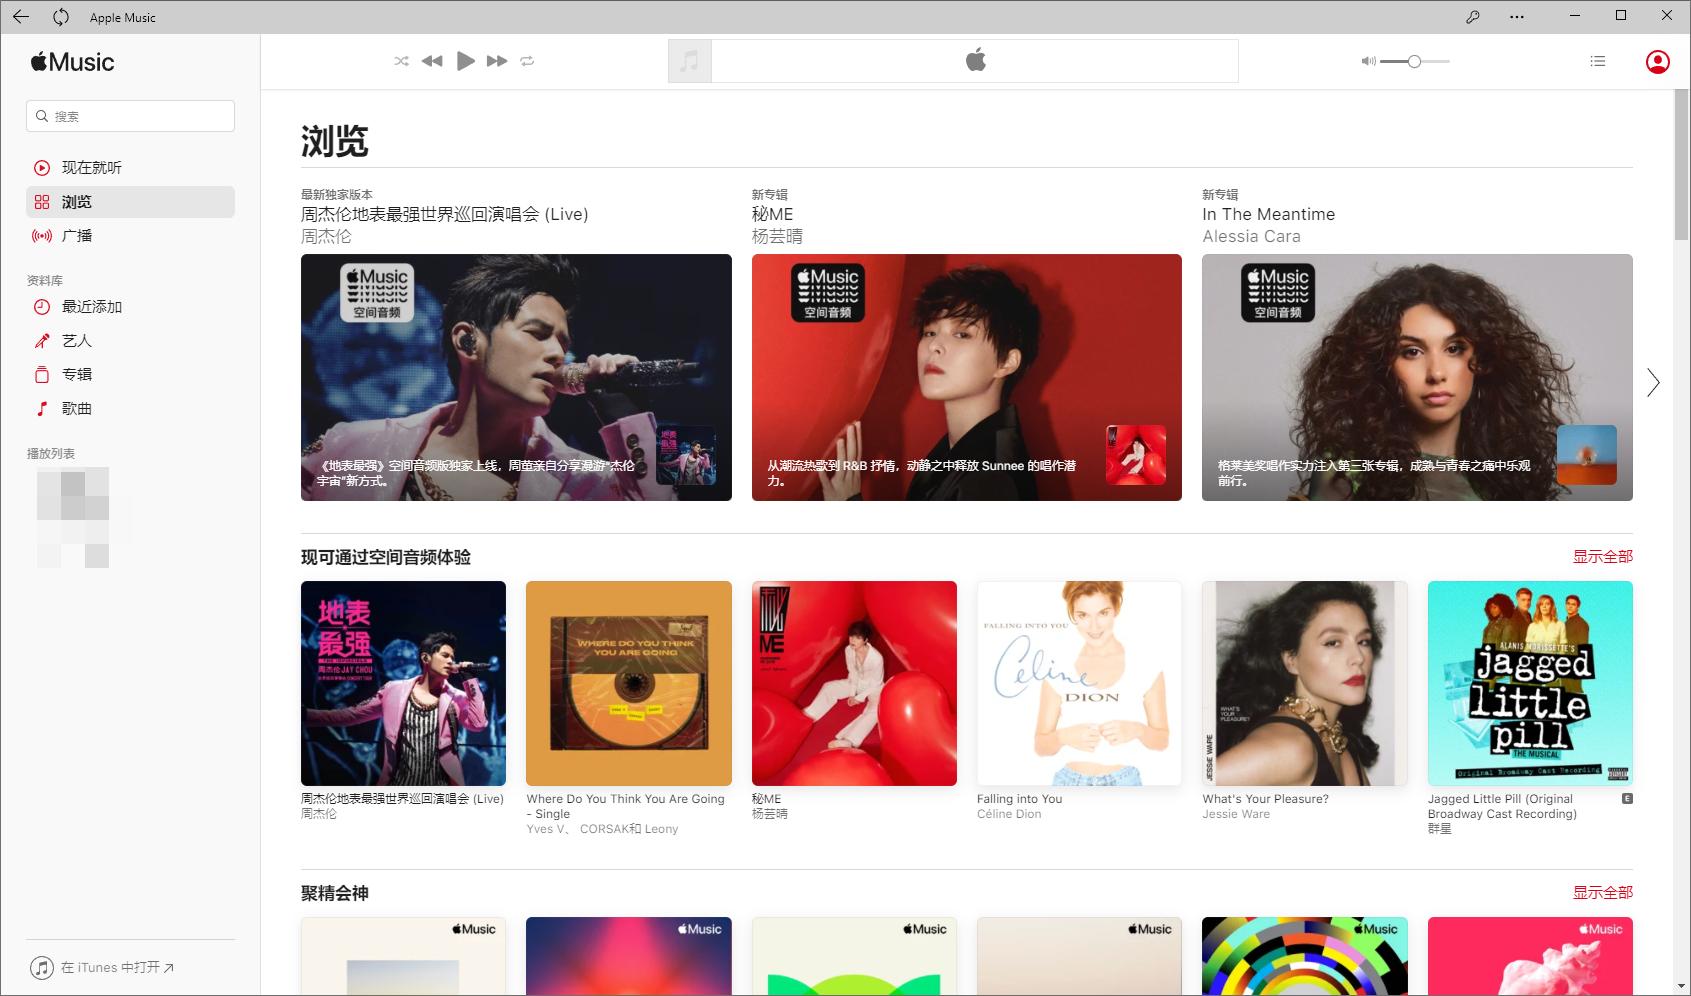This screenshot has height=996, width=1691.
Task: Open the 秘ME album cover in grid
Action: tap(854, 683)
